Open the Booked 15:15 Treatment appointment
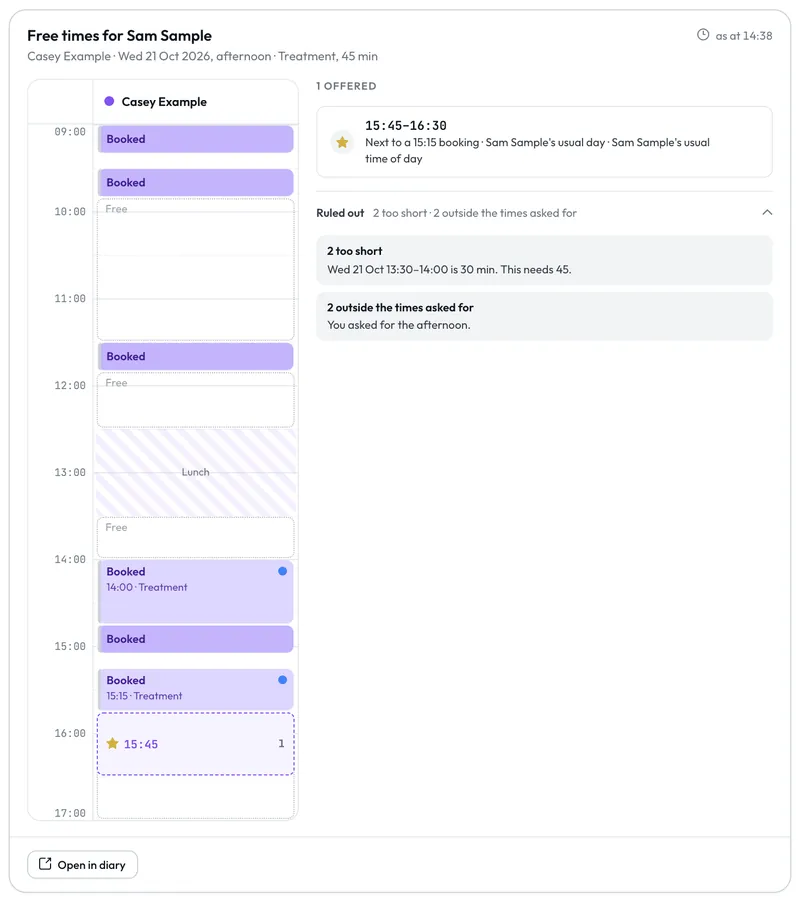The image size is (800, 901). (195, 689)
